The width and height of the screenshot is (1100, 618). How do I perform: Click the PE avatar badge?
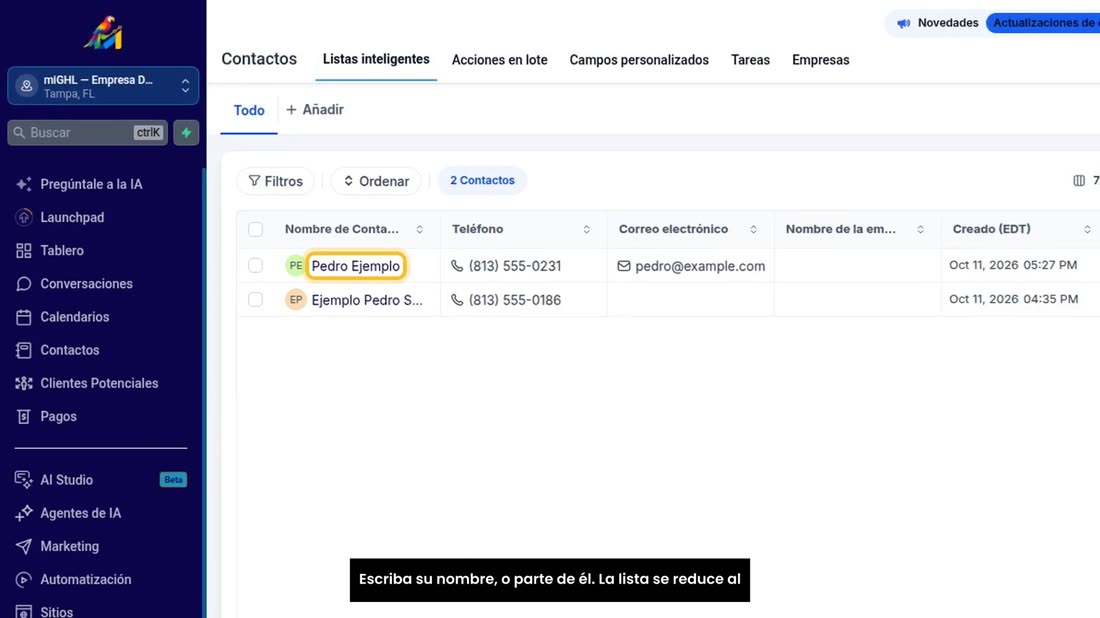coord(296,266)
